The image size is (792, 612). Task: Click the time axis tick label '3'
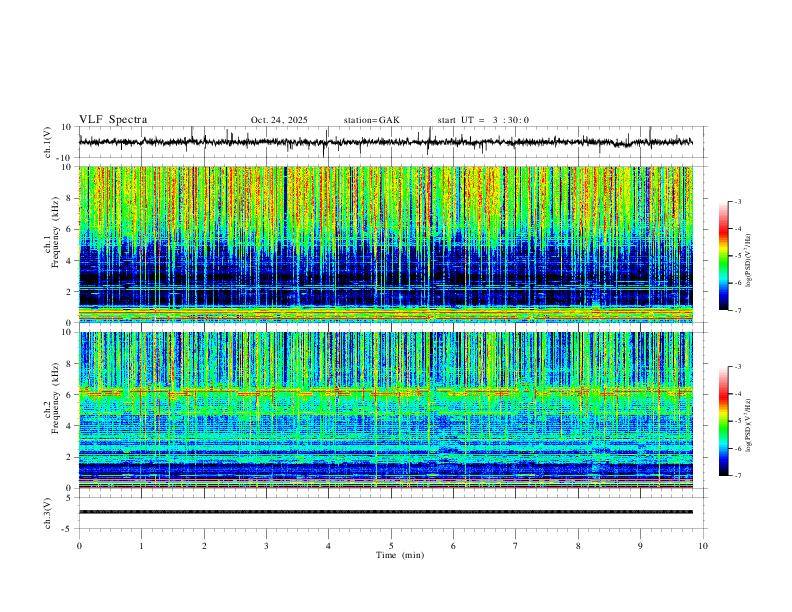(x=266, y=546)
